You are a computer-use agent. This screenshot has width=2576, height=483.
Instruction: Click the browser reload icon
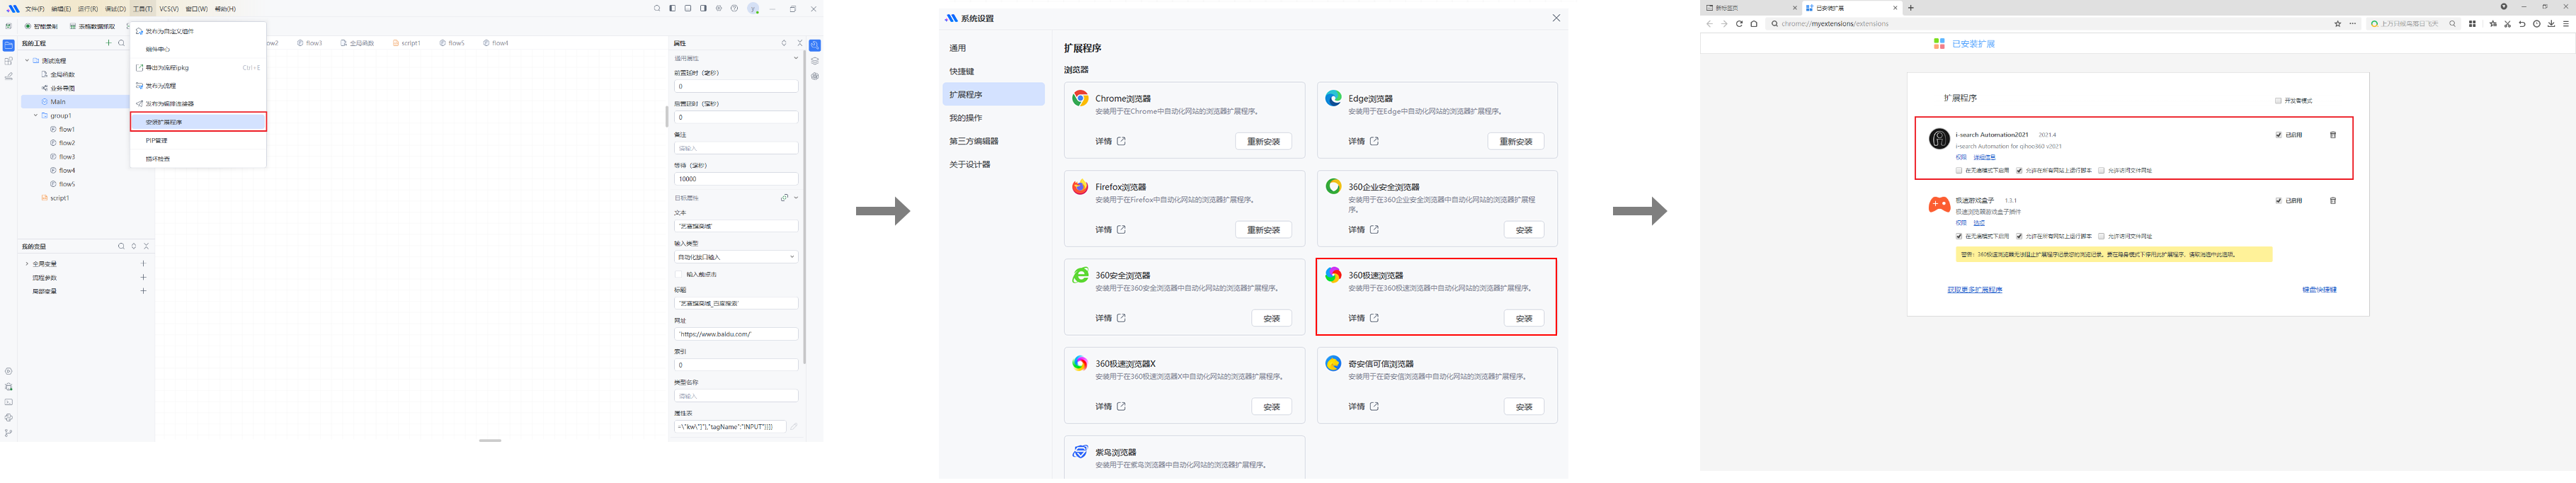(1739, 24)
